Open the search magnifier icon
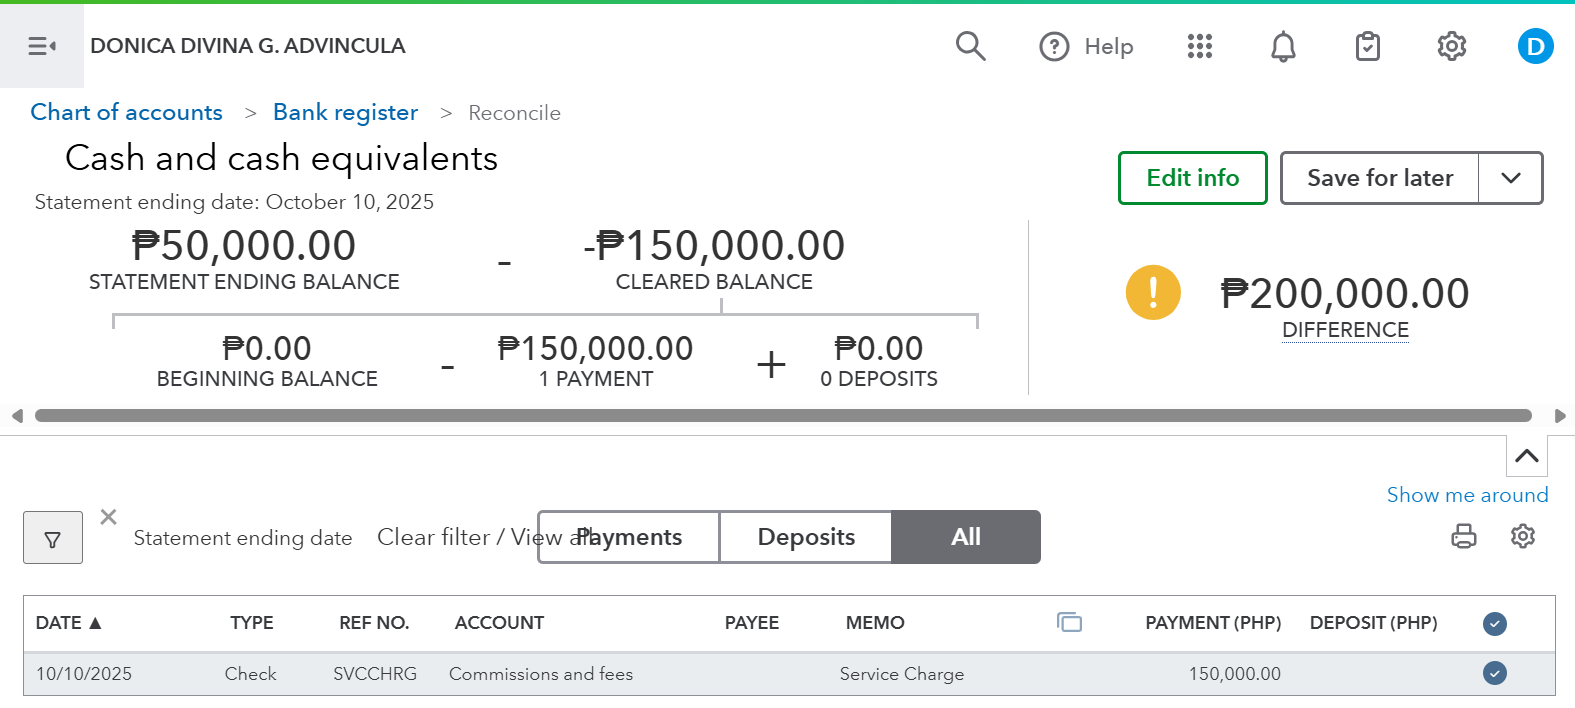Screen dimensions: 1575x708 (970, 46)
